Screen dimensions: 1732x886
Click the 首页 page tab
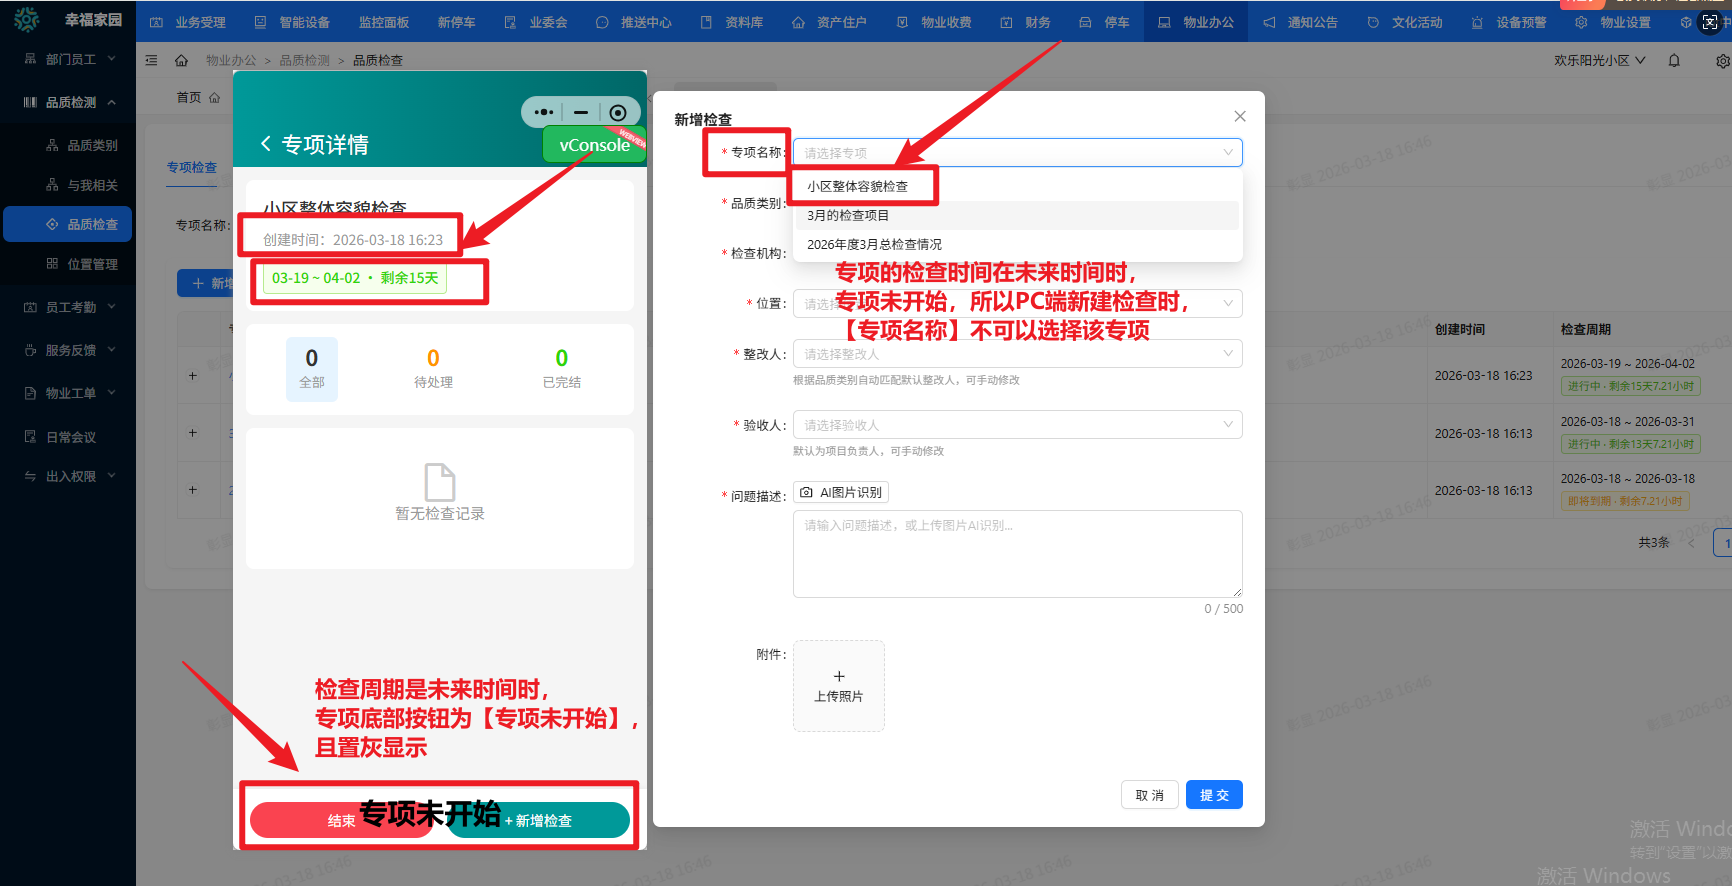(x=198, y=97)
